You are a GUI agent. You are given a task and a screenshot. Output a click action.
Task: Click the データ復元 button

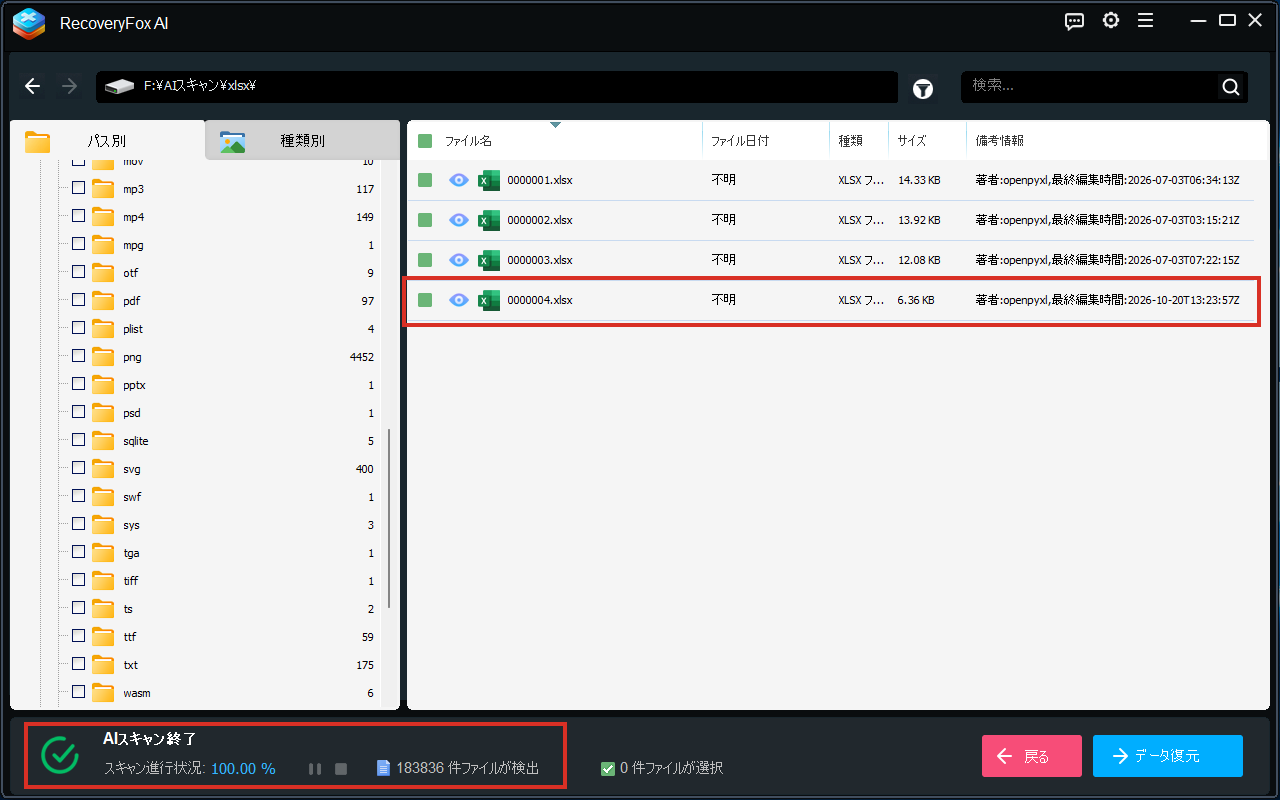click(1168, 756)
